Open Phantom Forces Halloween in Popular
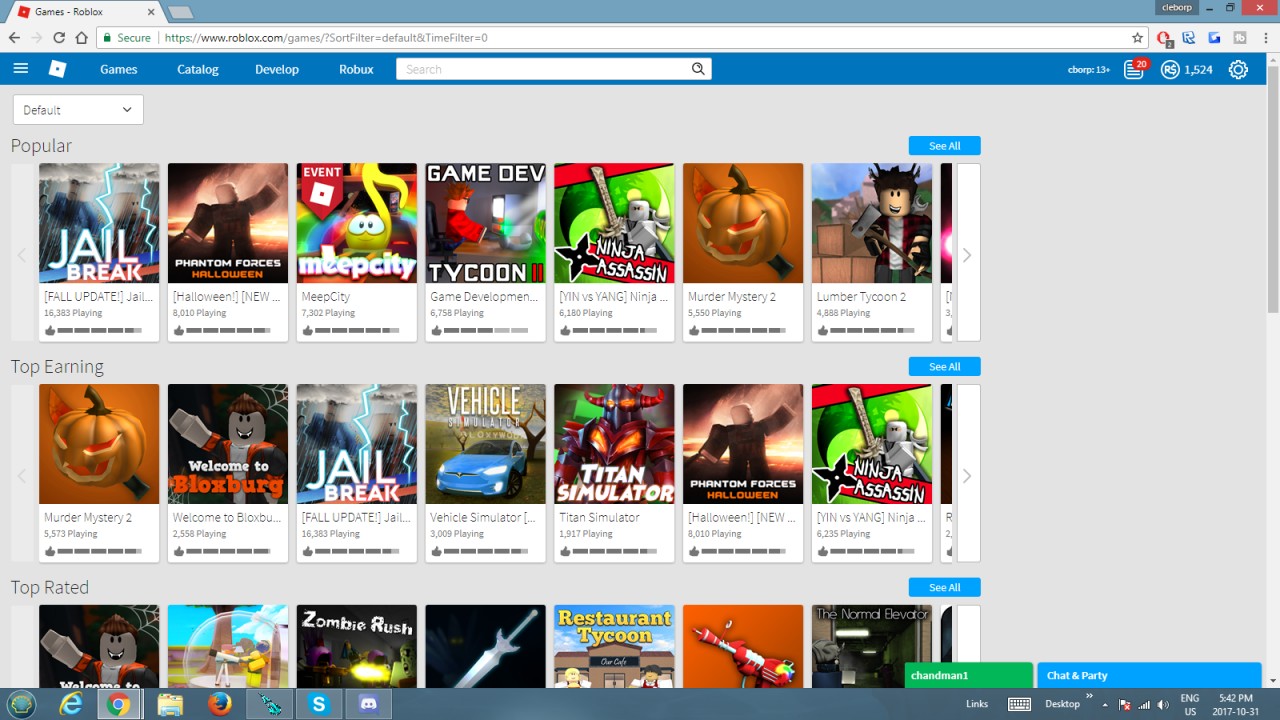The image size is (1280, 720). [x=228, y=223]
